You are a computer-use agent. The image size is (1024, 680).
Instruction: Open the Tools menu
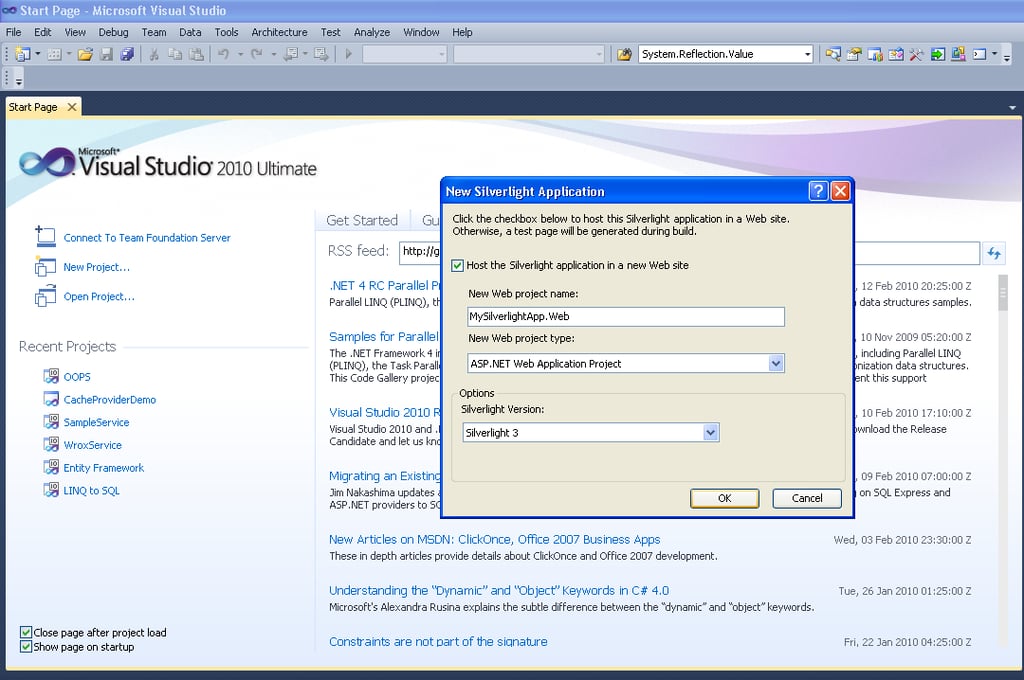(226, 32)
